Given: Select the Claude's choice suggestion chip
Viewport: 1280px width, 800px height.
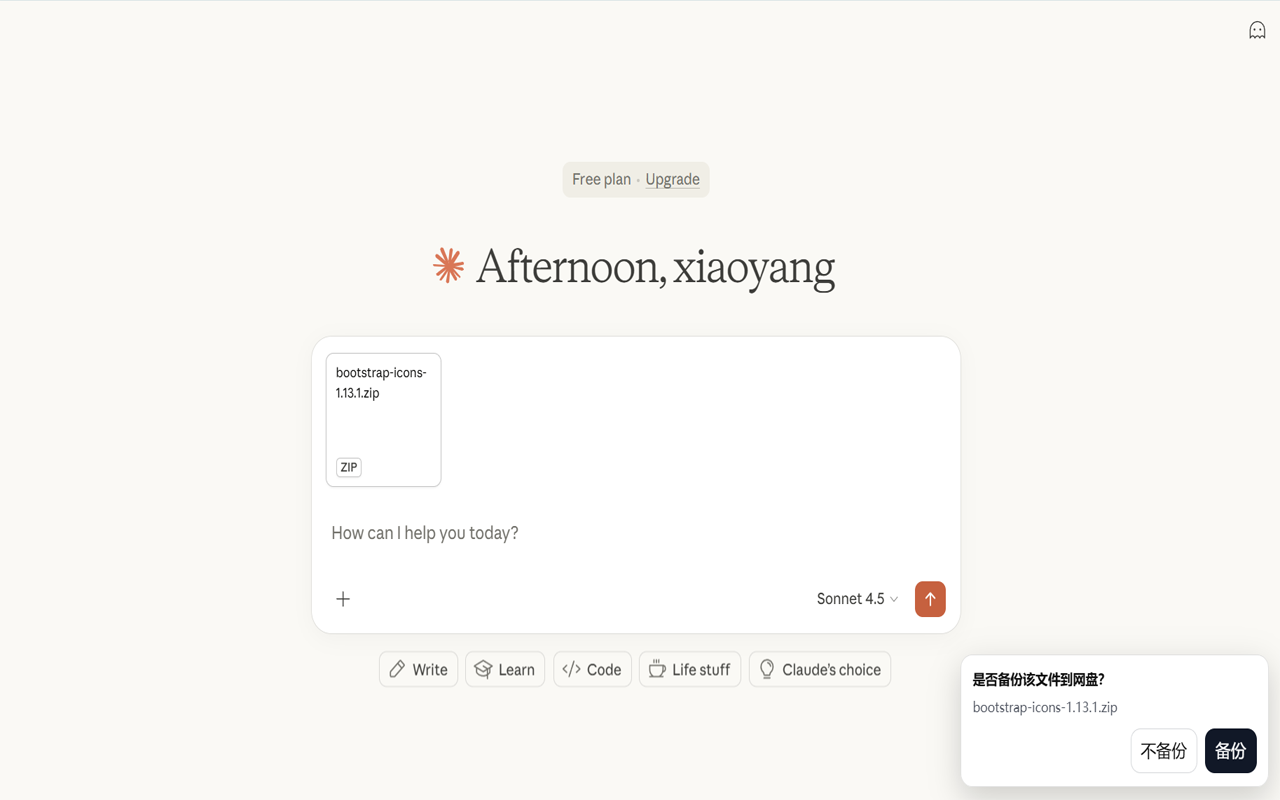Looking at the screenshot, I should point(820,669).
